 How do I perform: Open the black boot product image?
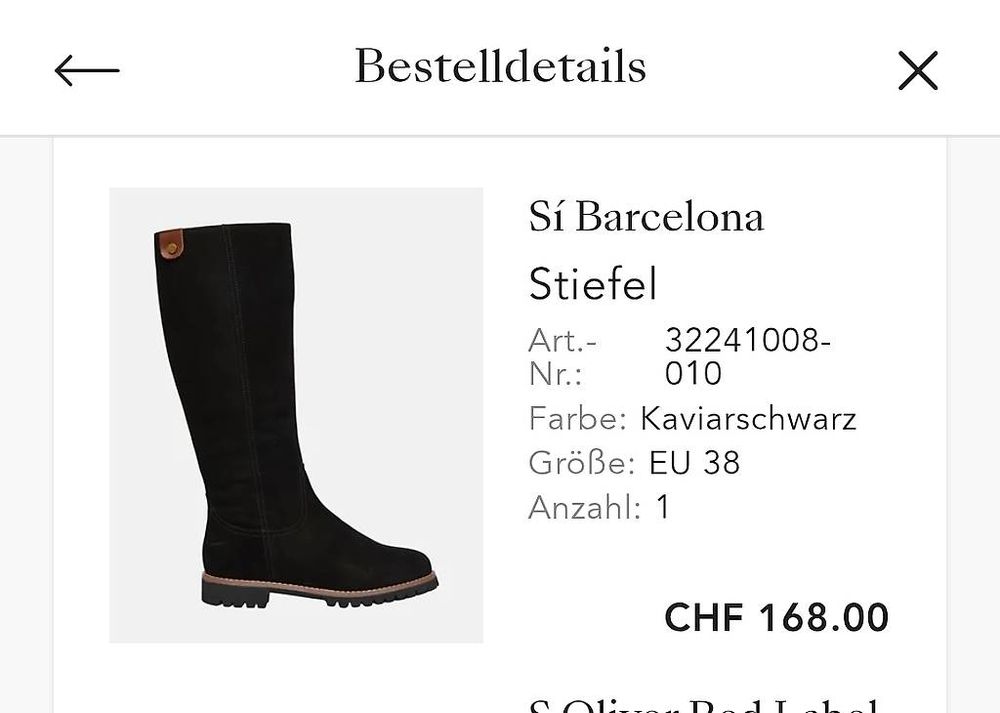point(296,414)
